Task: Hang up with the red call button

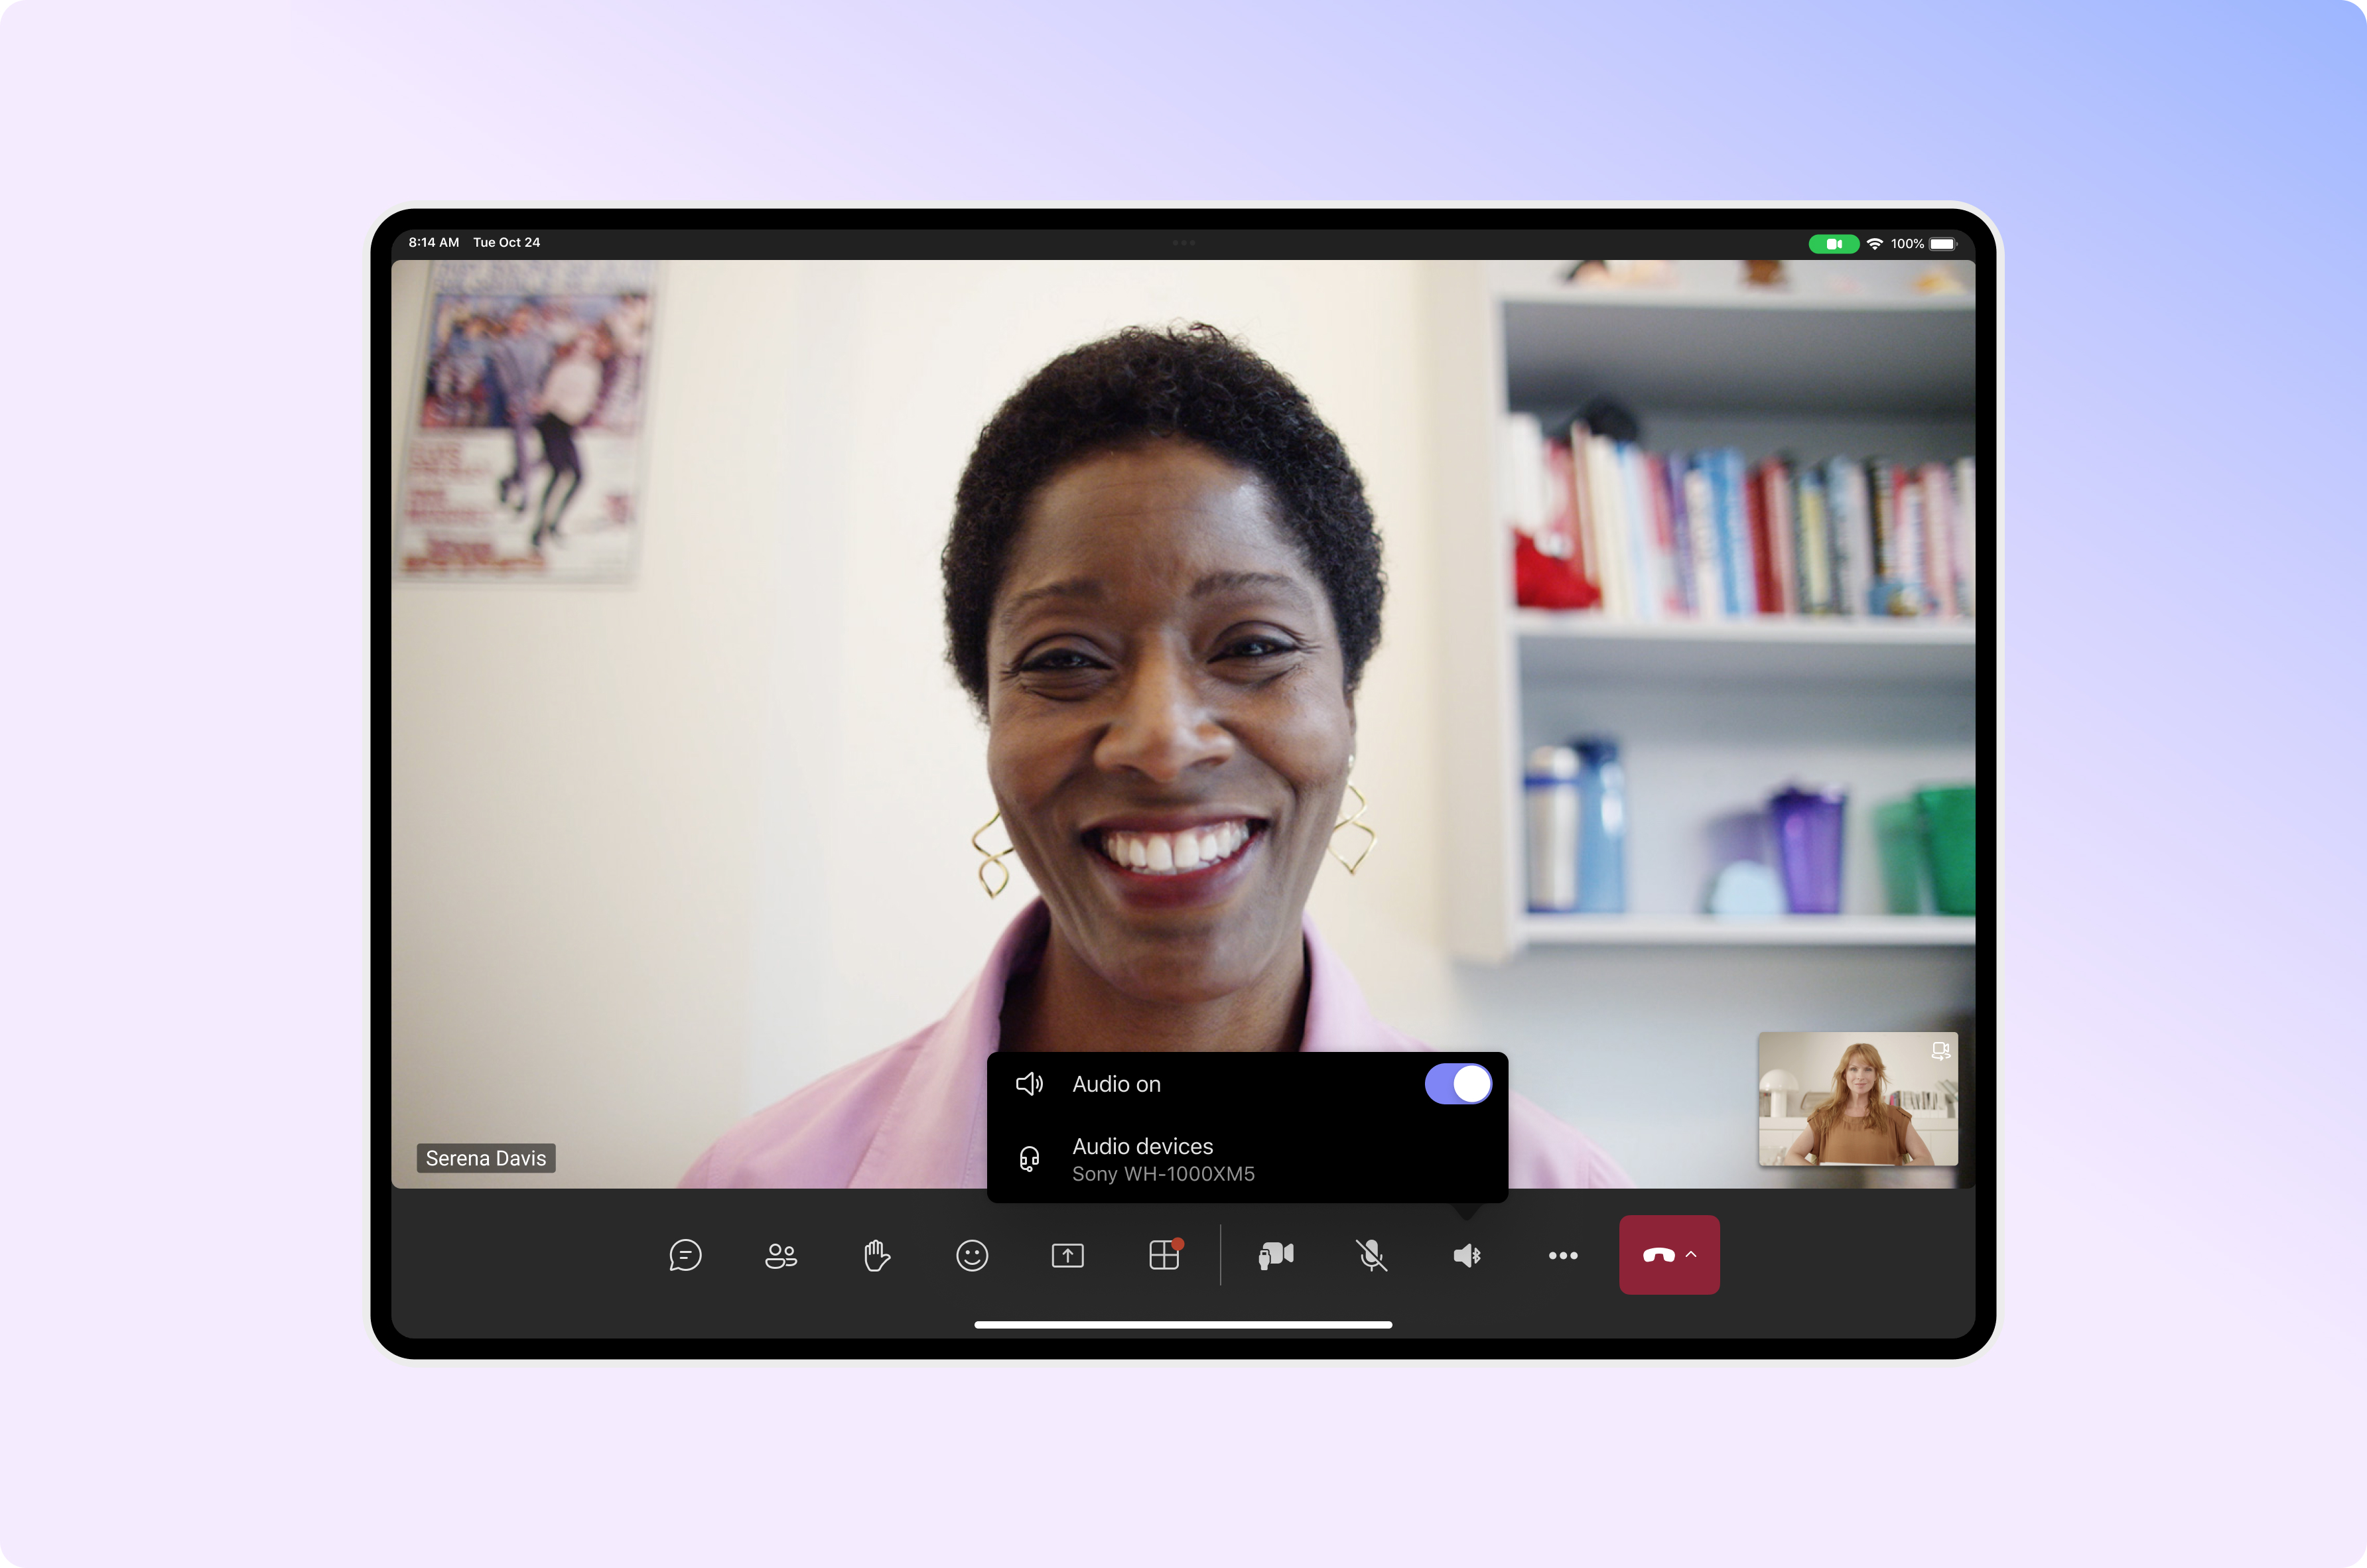Action: point(1658,1255)
